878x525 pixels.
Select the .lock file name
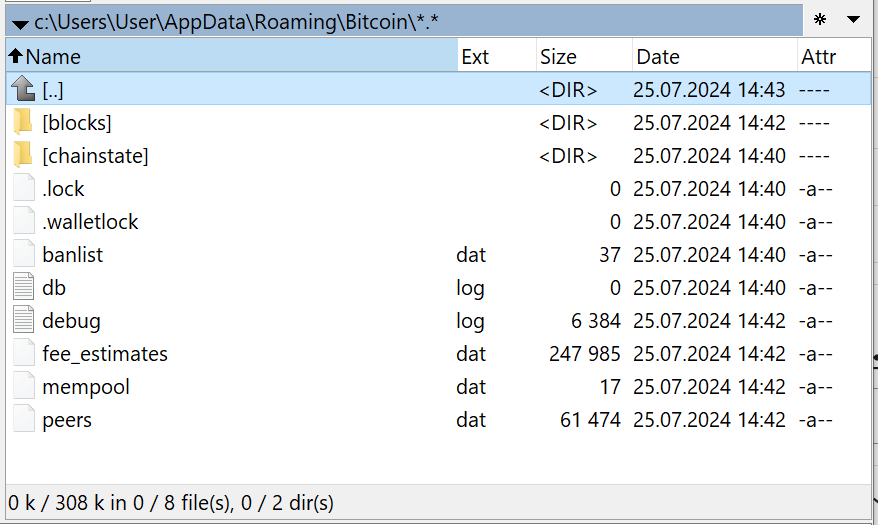(x=63, y=189)
